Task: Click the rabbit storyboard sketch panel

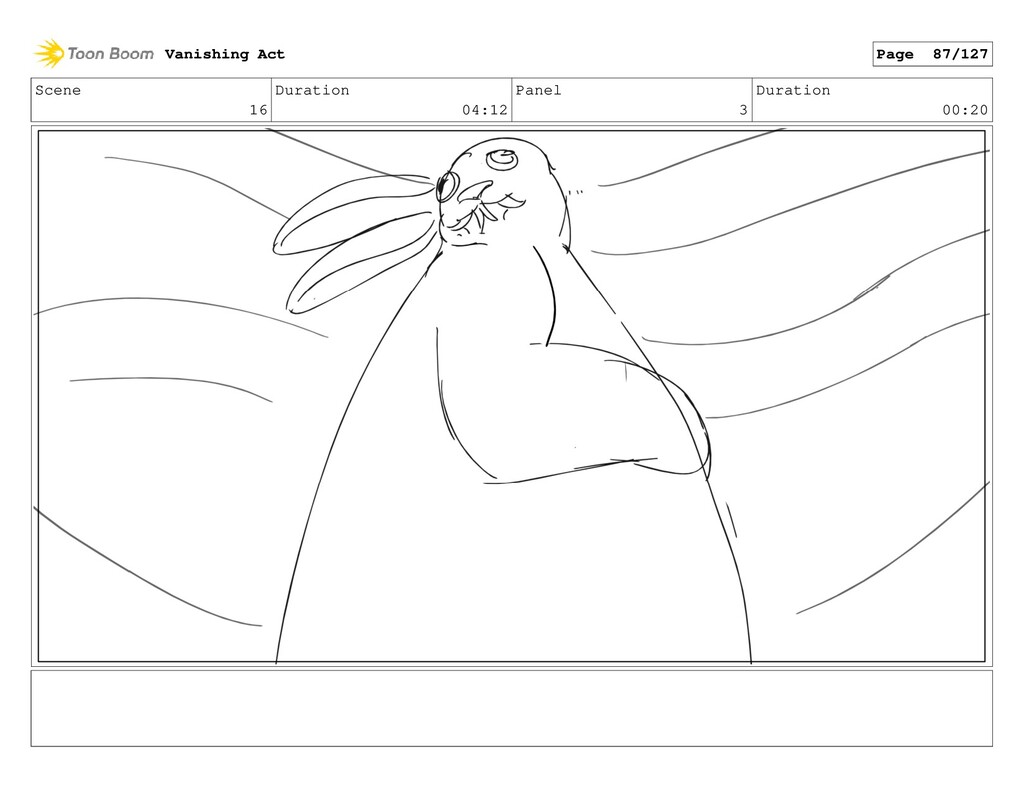Action: pyautogui.click(x=511, y=396)
